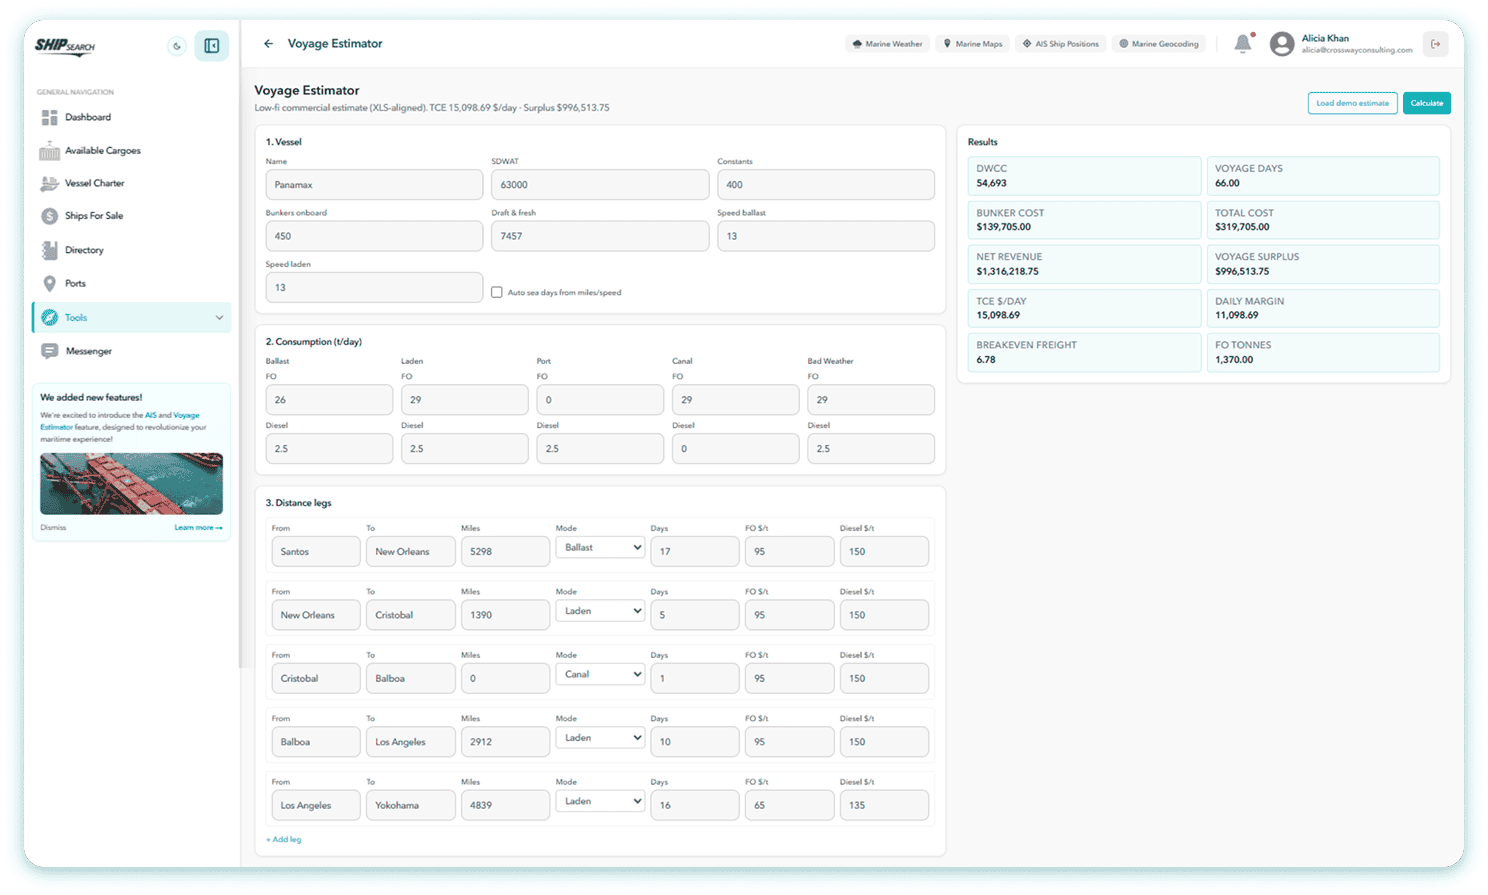Click the Dashboard grid icon
The width and height of the screenshot is (1488, 895).
[x=50, y=117]
